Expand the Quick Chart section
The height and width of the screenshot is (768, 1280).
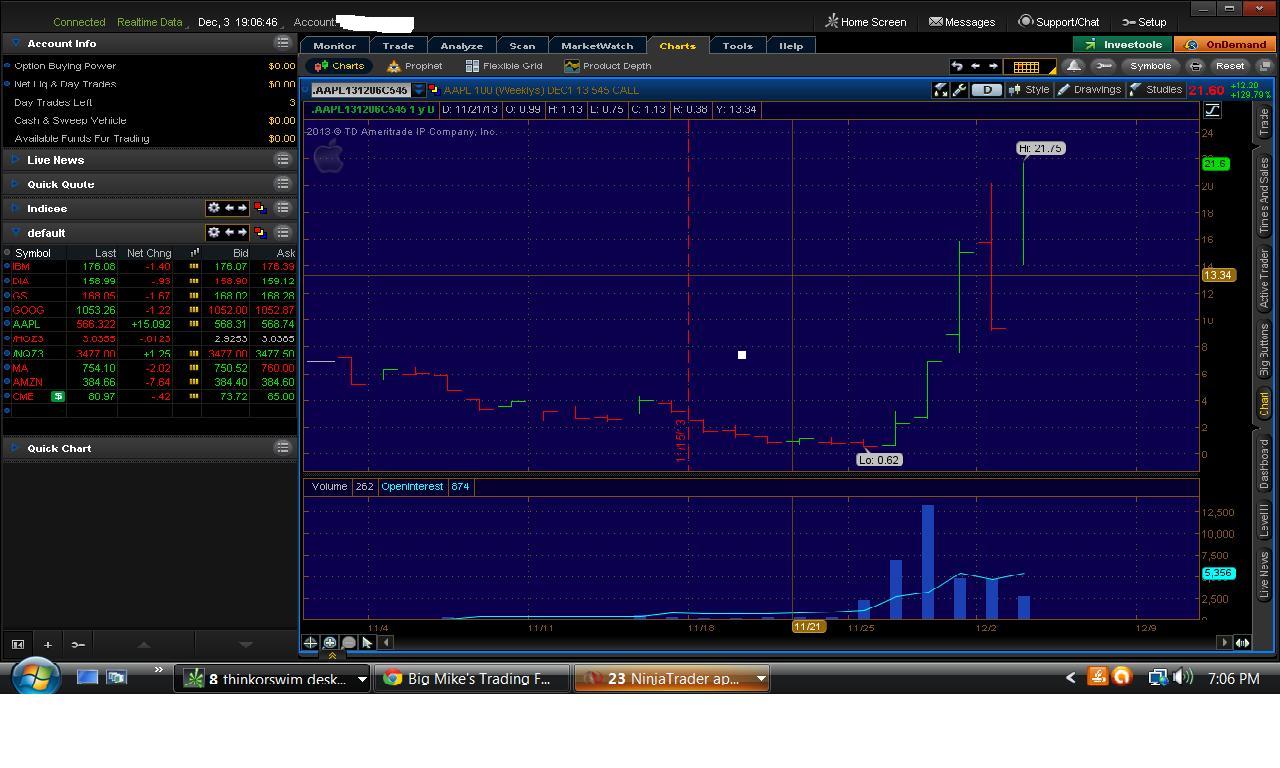[x=16, y=448]
